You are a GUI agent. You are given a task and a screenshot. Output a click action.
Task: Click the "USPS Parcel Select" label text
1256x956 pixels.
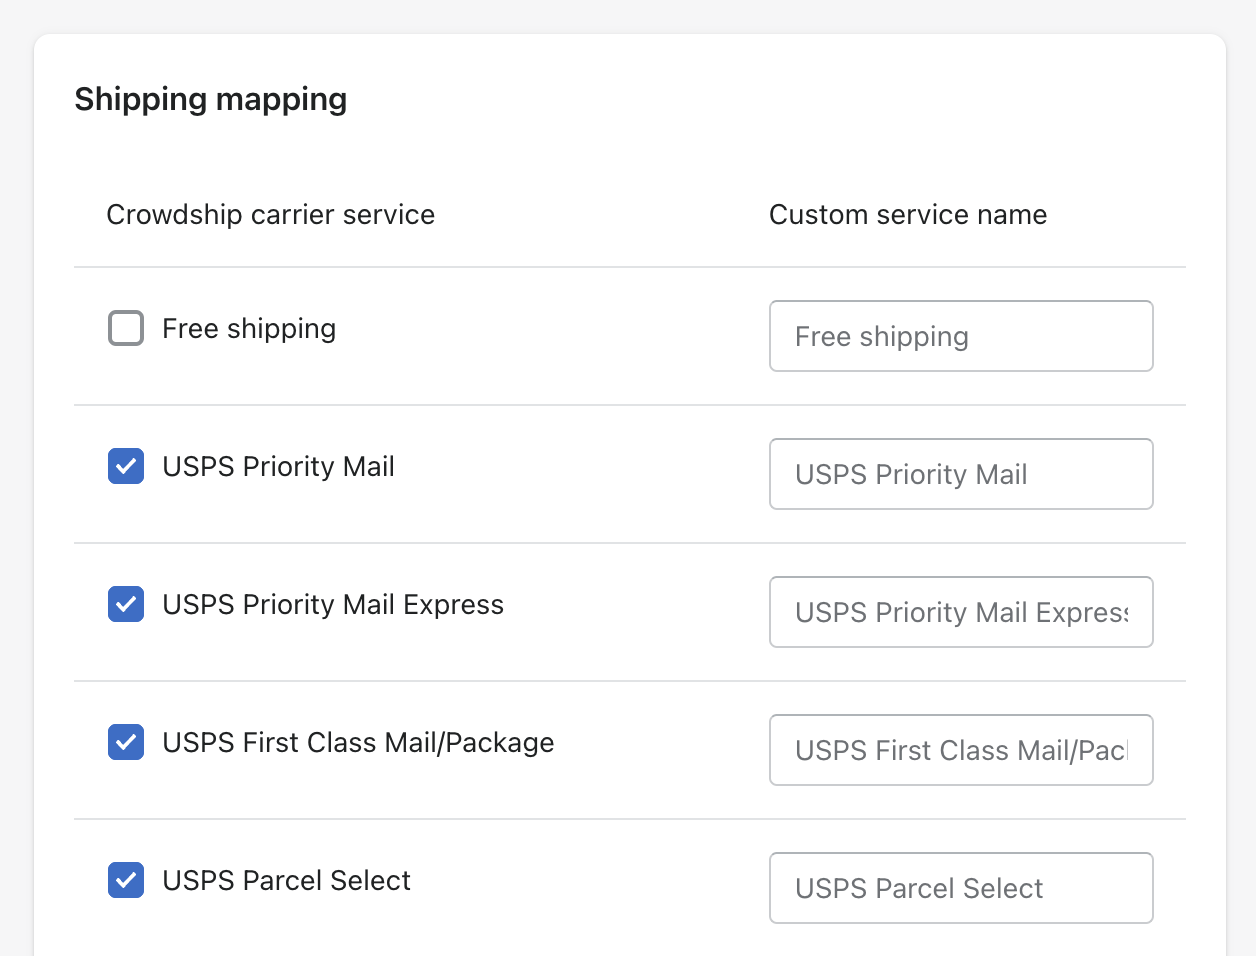coord(286,881)
